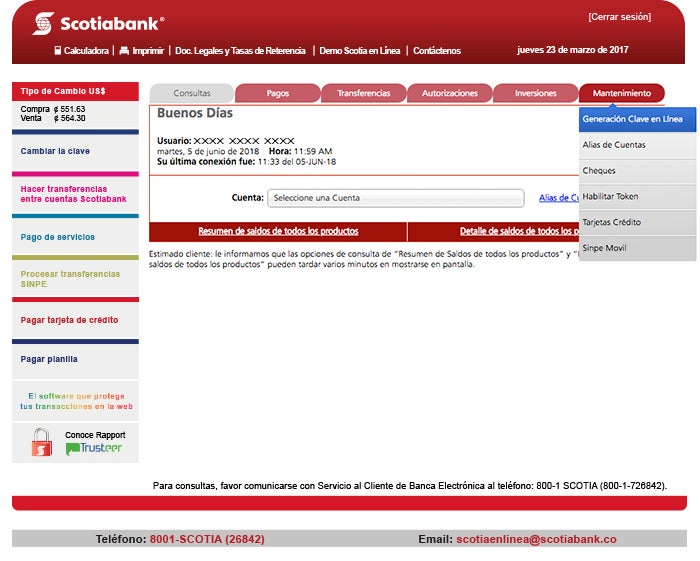Select the Consultas tab
The height and width of the screenshot is (561, 700).
pyautogui.click(x=192, y=93)
